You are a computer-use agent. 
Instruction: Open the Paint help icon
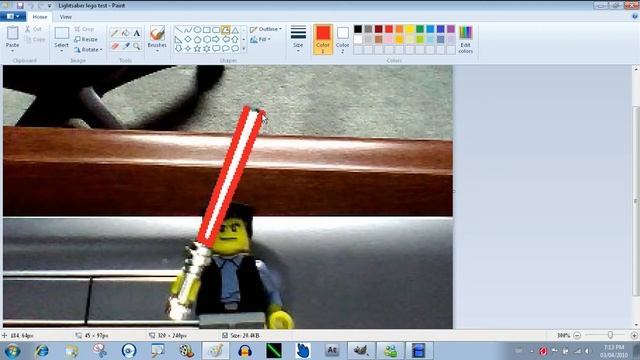(635, 16)
